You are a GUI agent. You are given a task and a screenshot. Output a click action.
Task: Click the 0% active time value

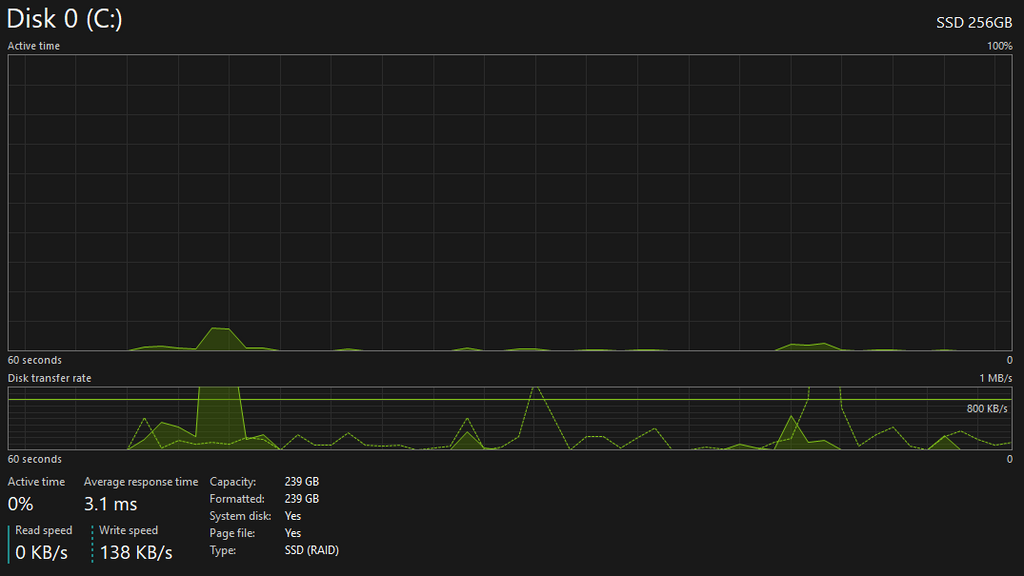tap(20, 504)
